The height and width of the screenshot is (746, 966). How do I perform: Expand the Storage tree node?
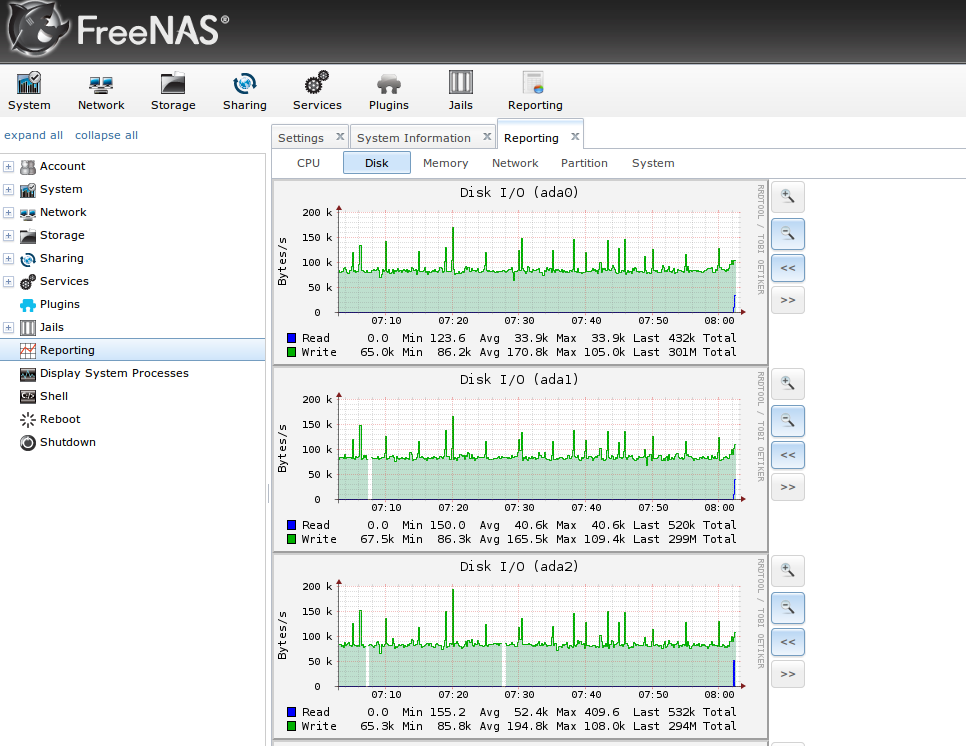(9, 235)
